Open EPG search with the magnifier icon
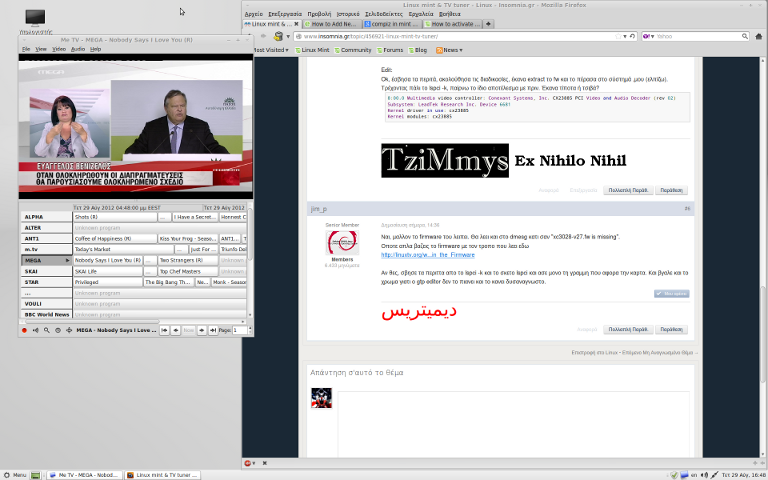Viewport: 768px width, 480px height. (47, 331)
